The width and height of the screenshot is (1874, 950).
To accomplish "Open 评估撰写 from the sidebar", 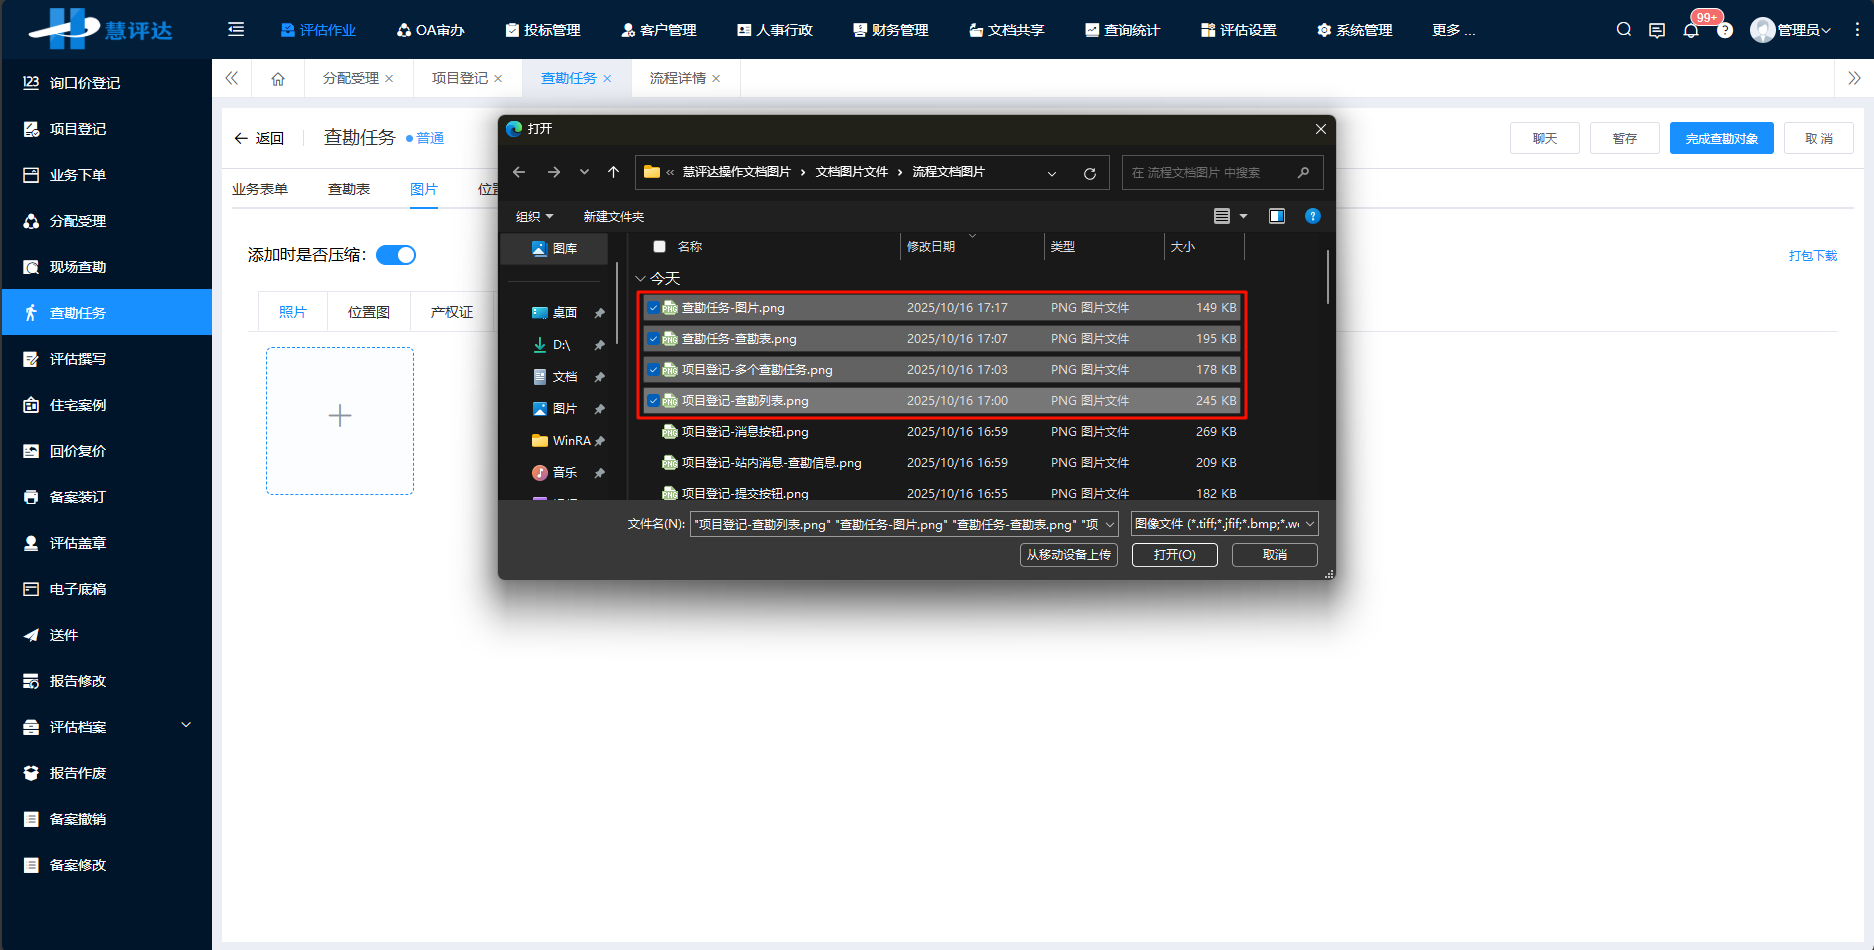I will 76,358.
